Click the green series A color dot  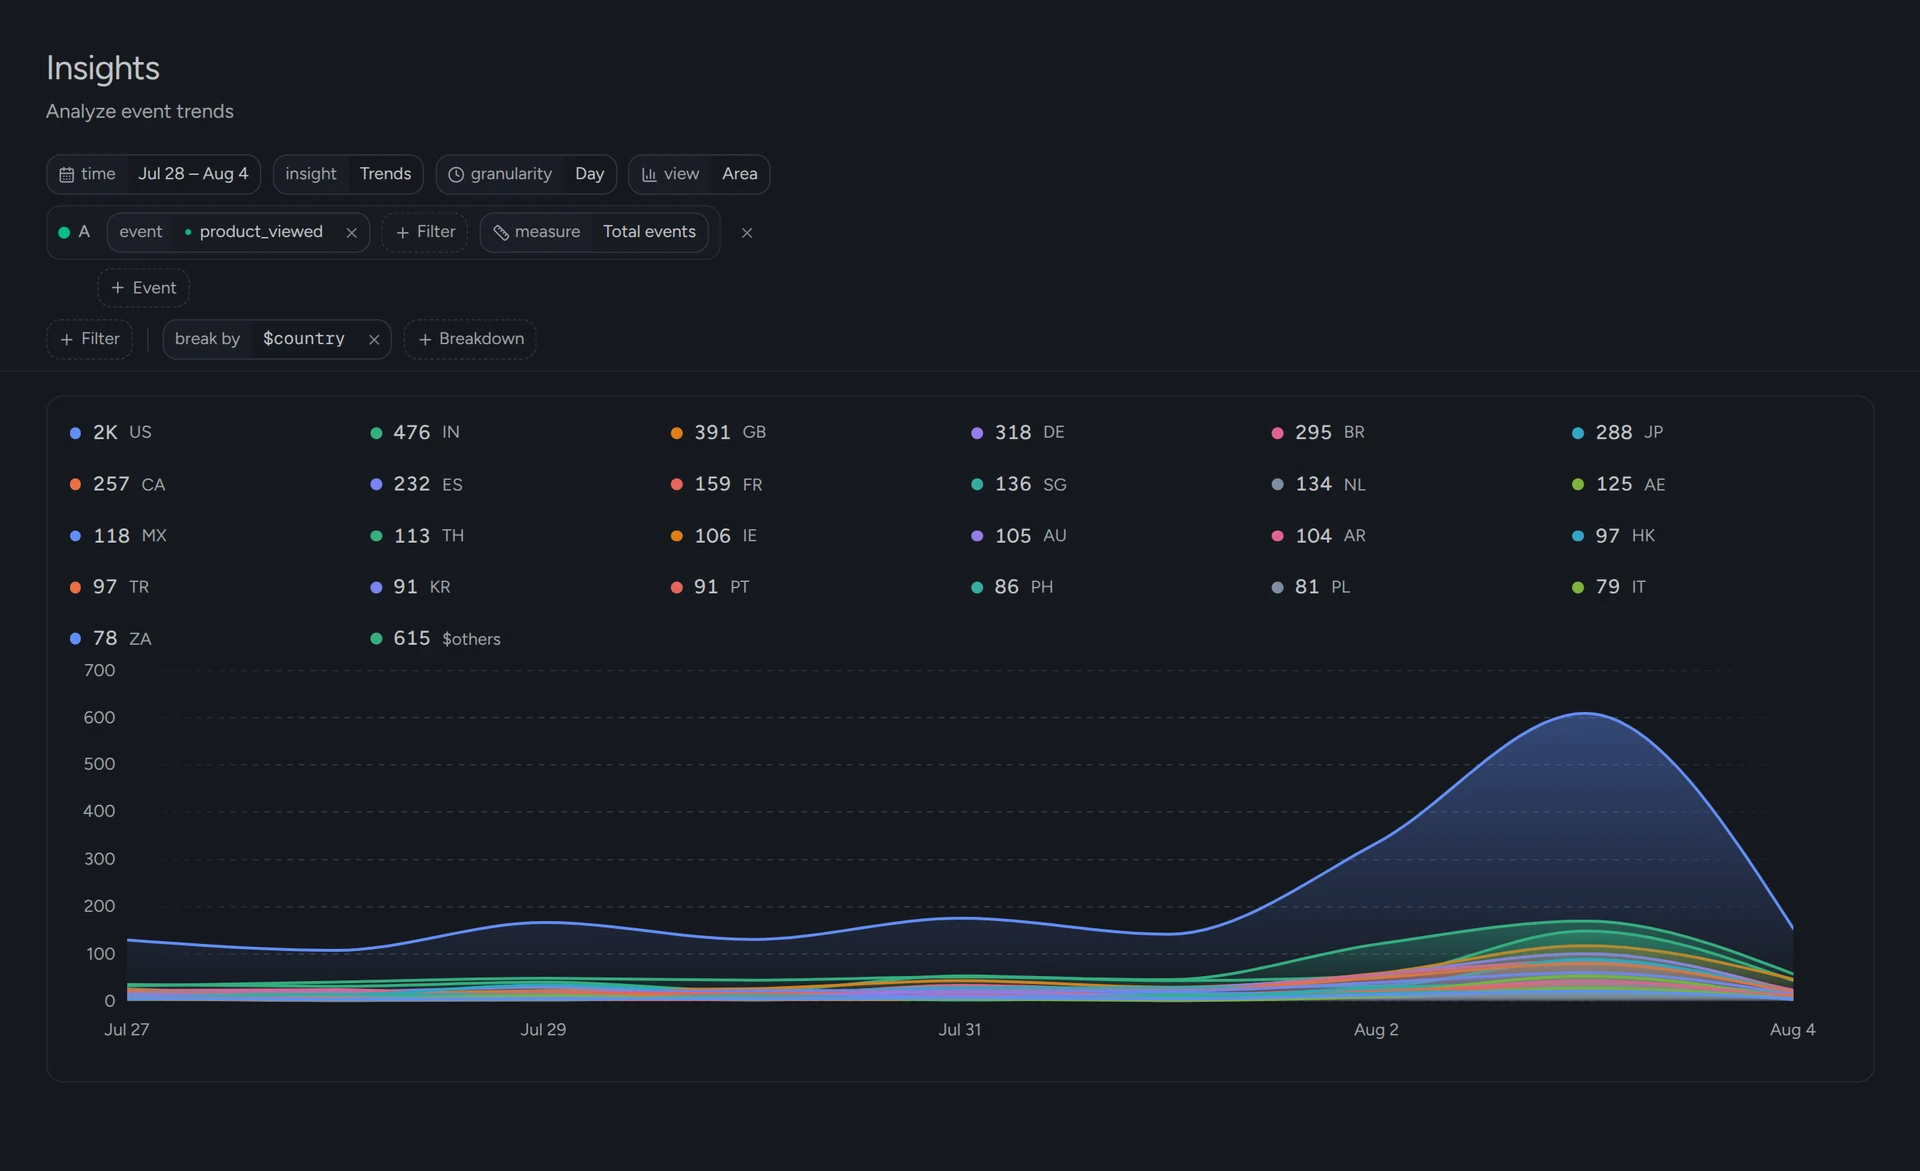point(64,233)
